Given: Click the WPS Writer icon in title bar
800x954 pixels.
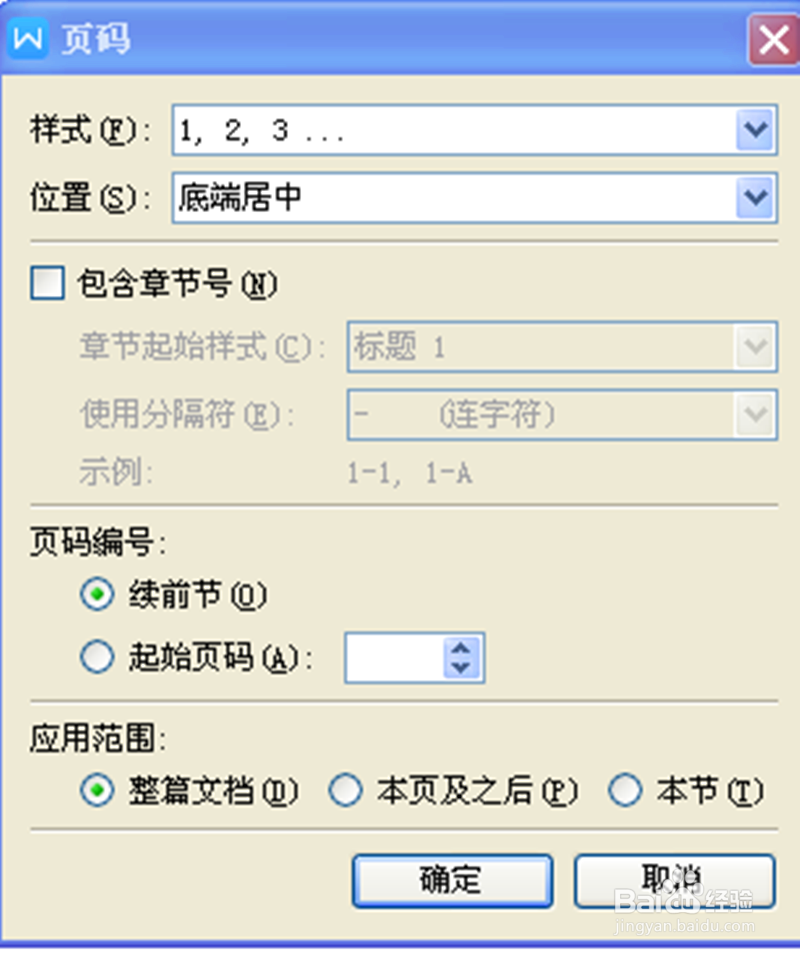Looking at the screenshot, I should 27,40.
